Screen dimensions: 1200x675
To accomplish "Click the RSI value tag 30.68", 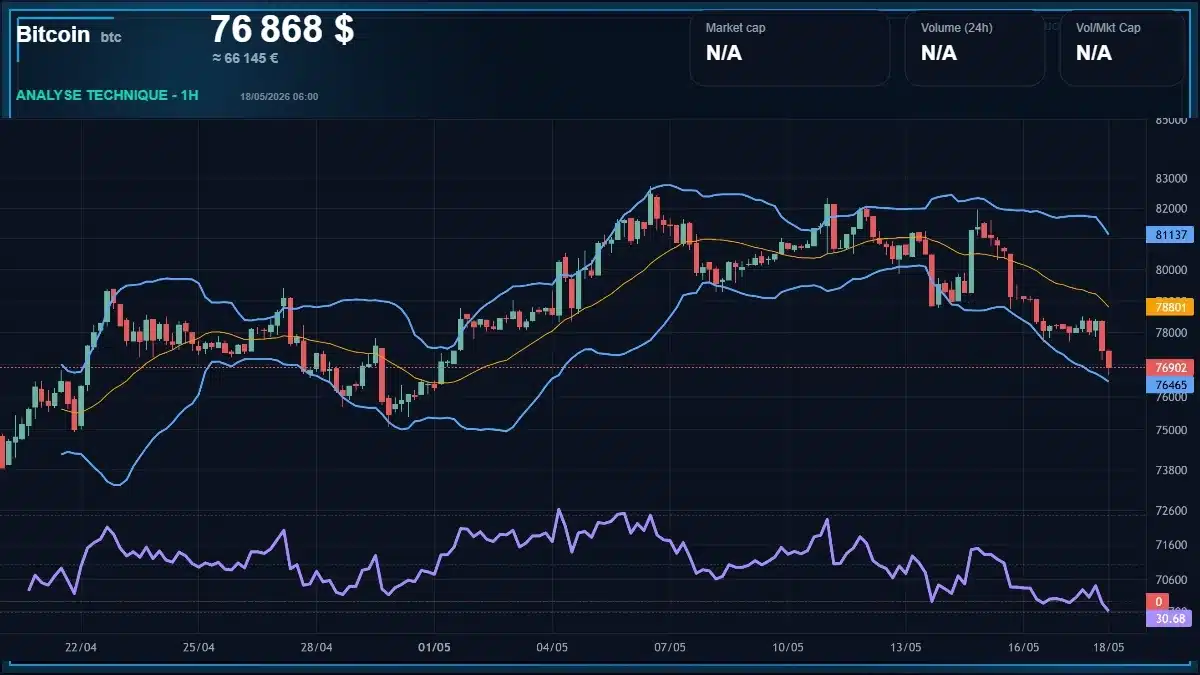I will point(1170,618).
